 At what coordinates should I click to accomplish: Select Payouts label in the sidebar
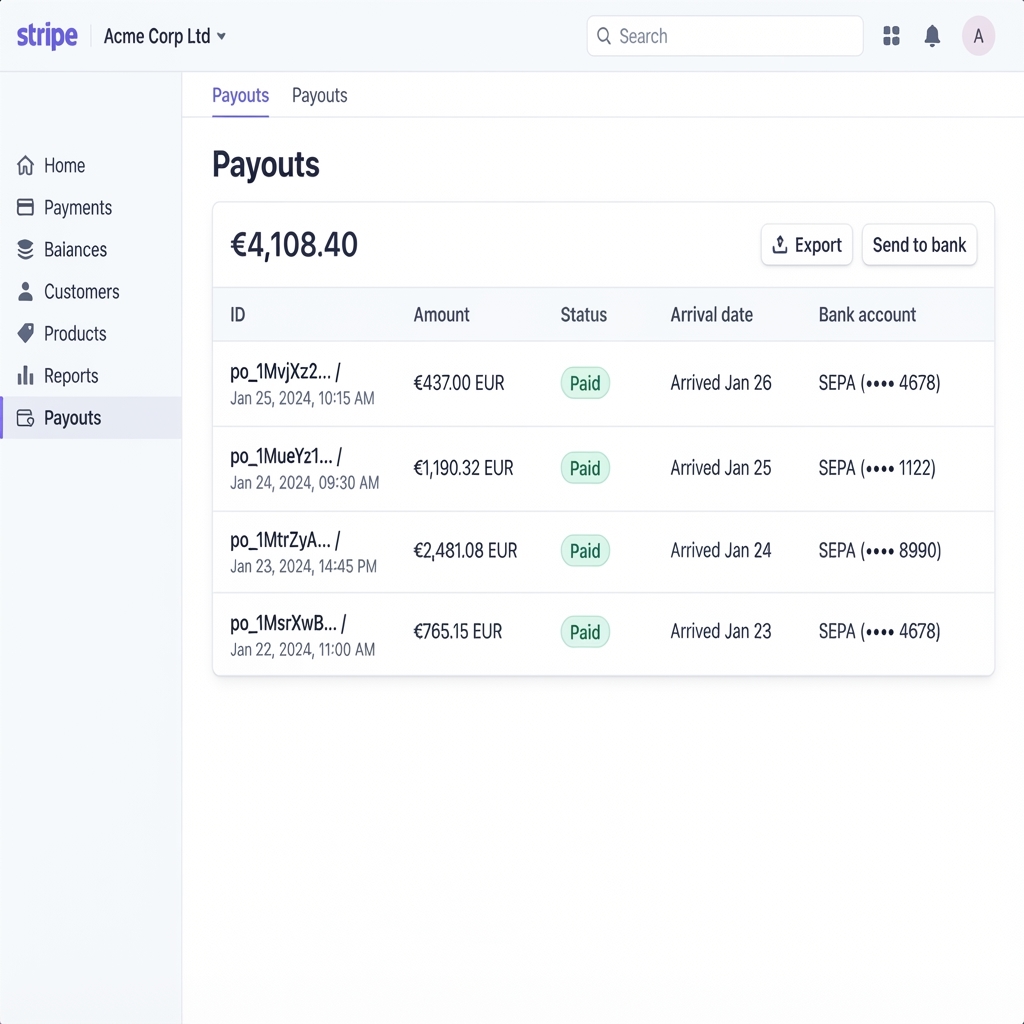72,418
